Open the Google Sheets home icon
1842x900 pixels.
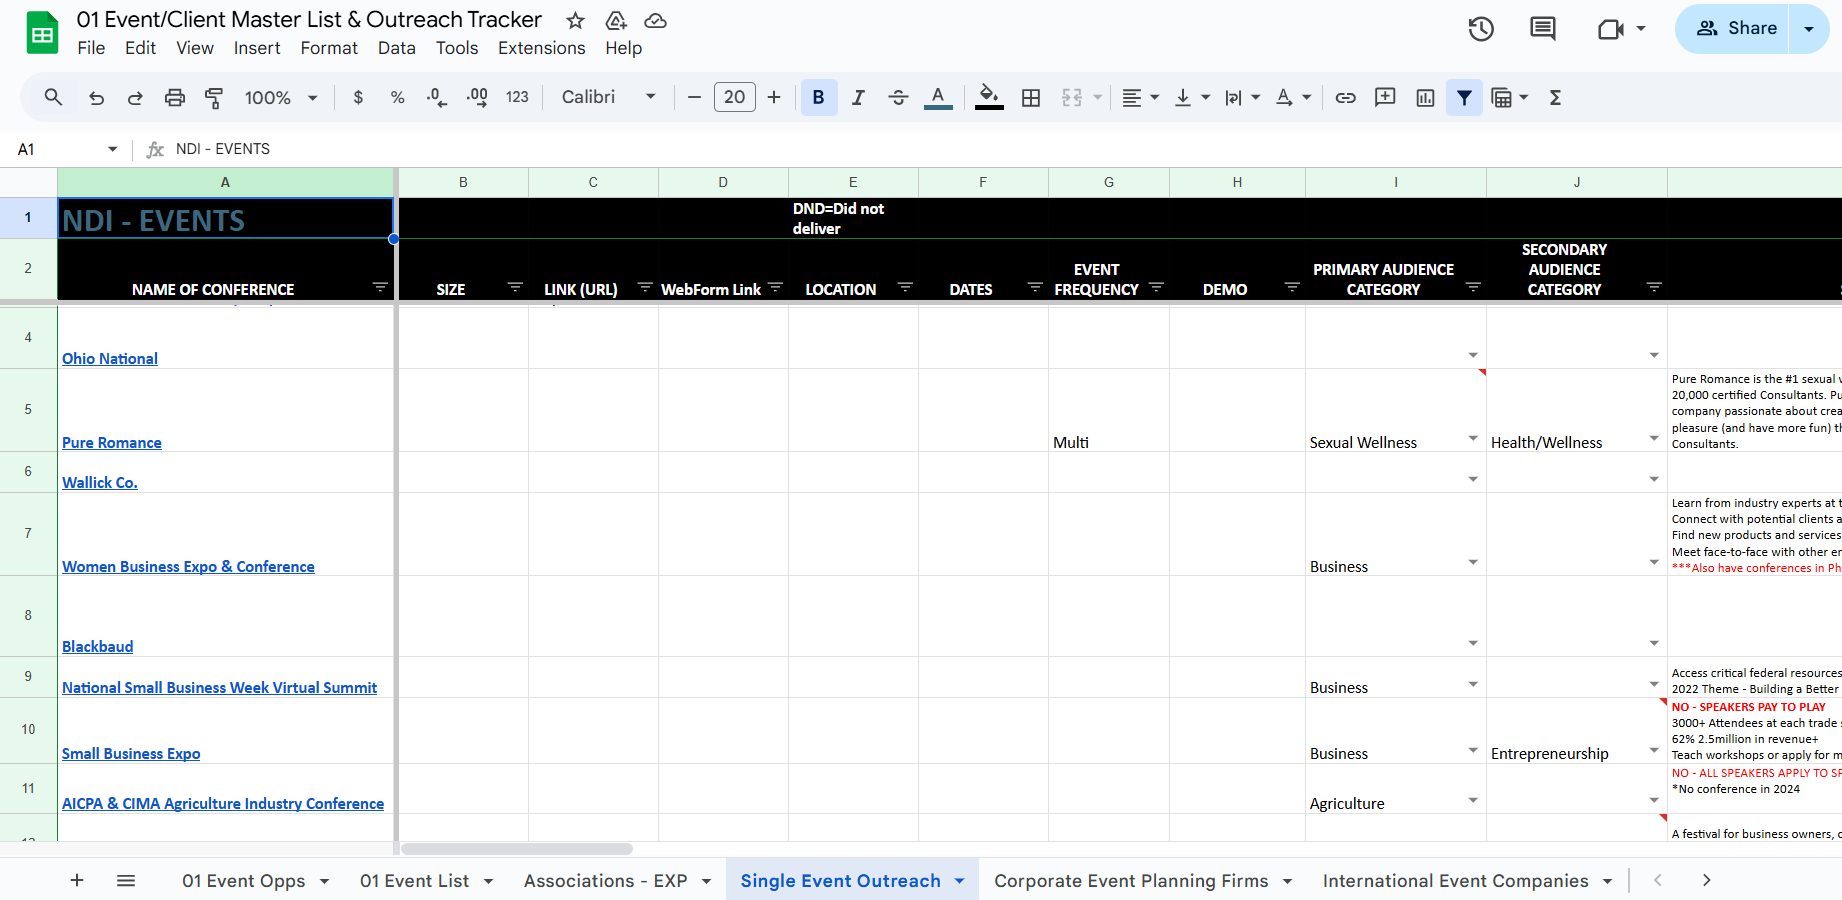[42, 33]
